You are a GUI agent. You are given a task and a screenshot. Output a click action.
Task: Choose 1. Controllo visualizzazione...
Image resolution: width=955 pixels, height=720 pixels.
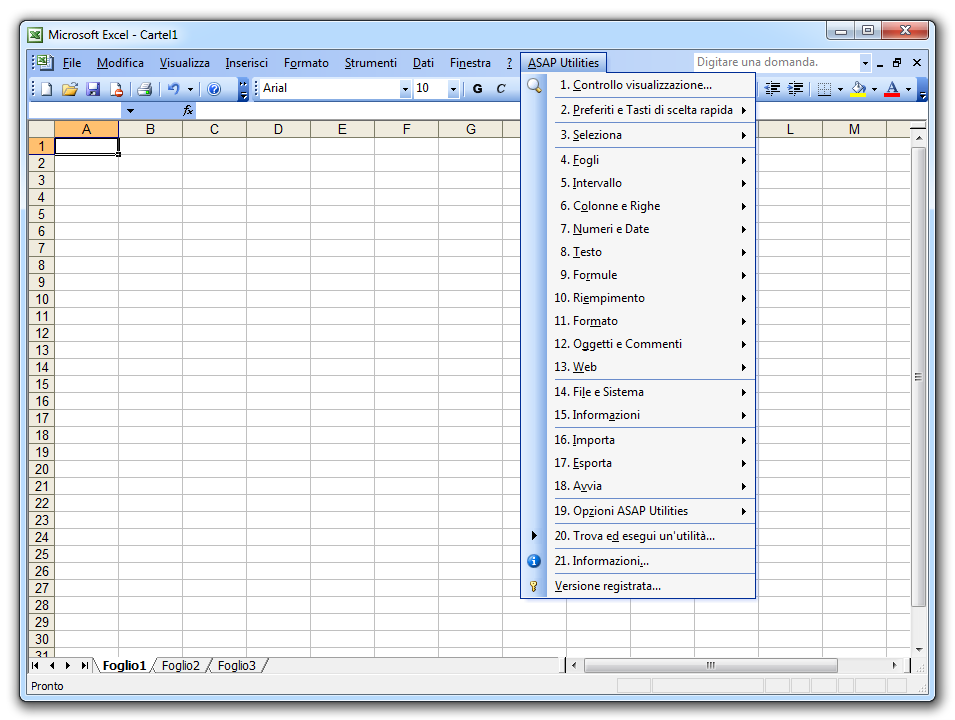638,85
